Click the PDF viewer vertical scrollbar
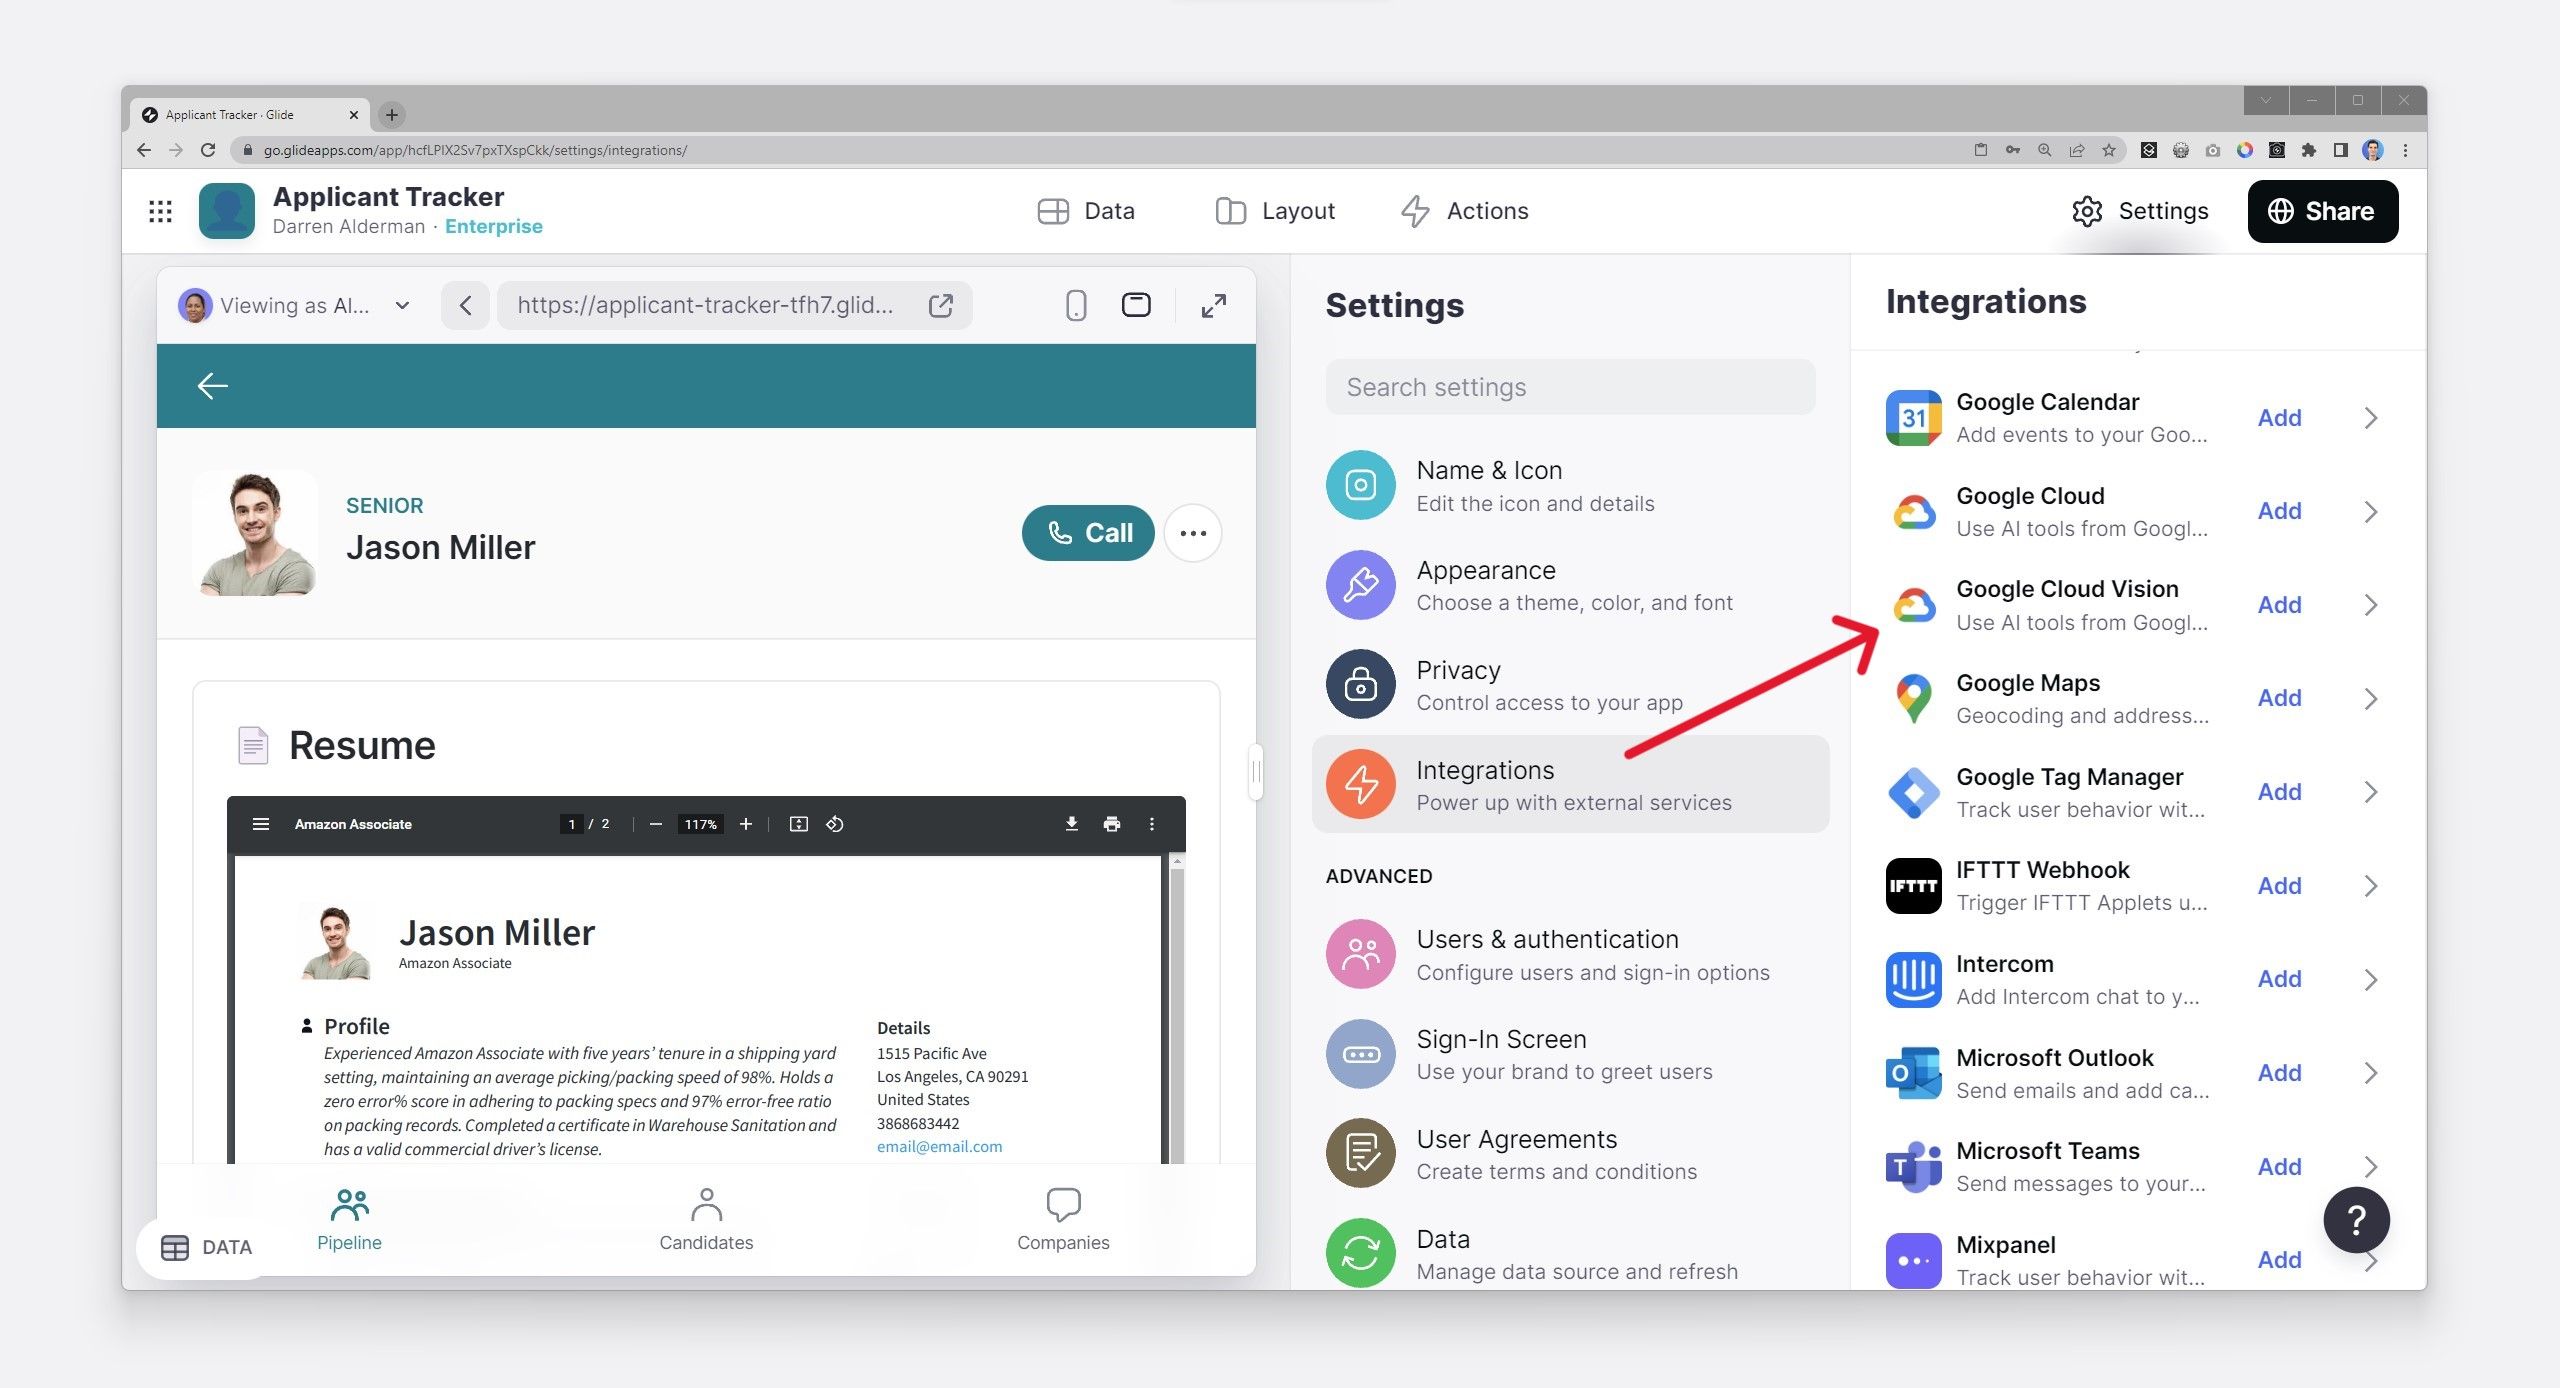2560x1388 pixels. 1177,1000
